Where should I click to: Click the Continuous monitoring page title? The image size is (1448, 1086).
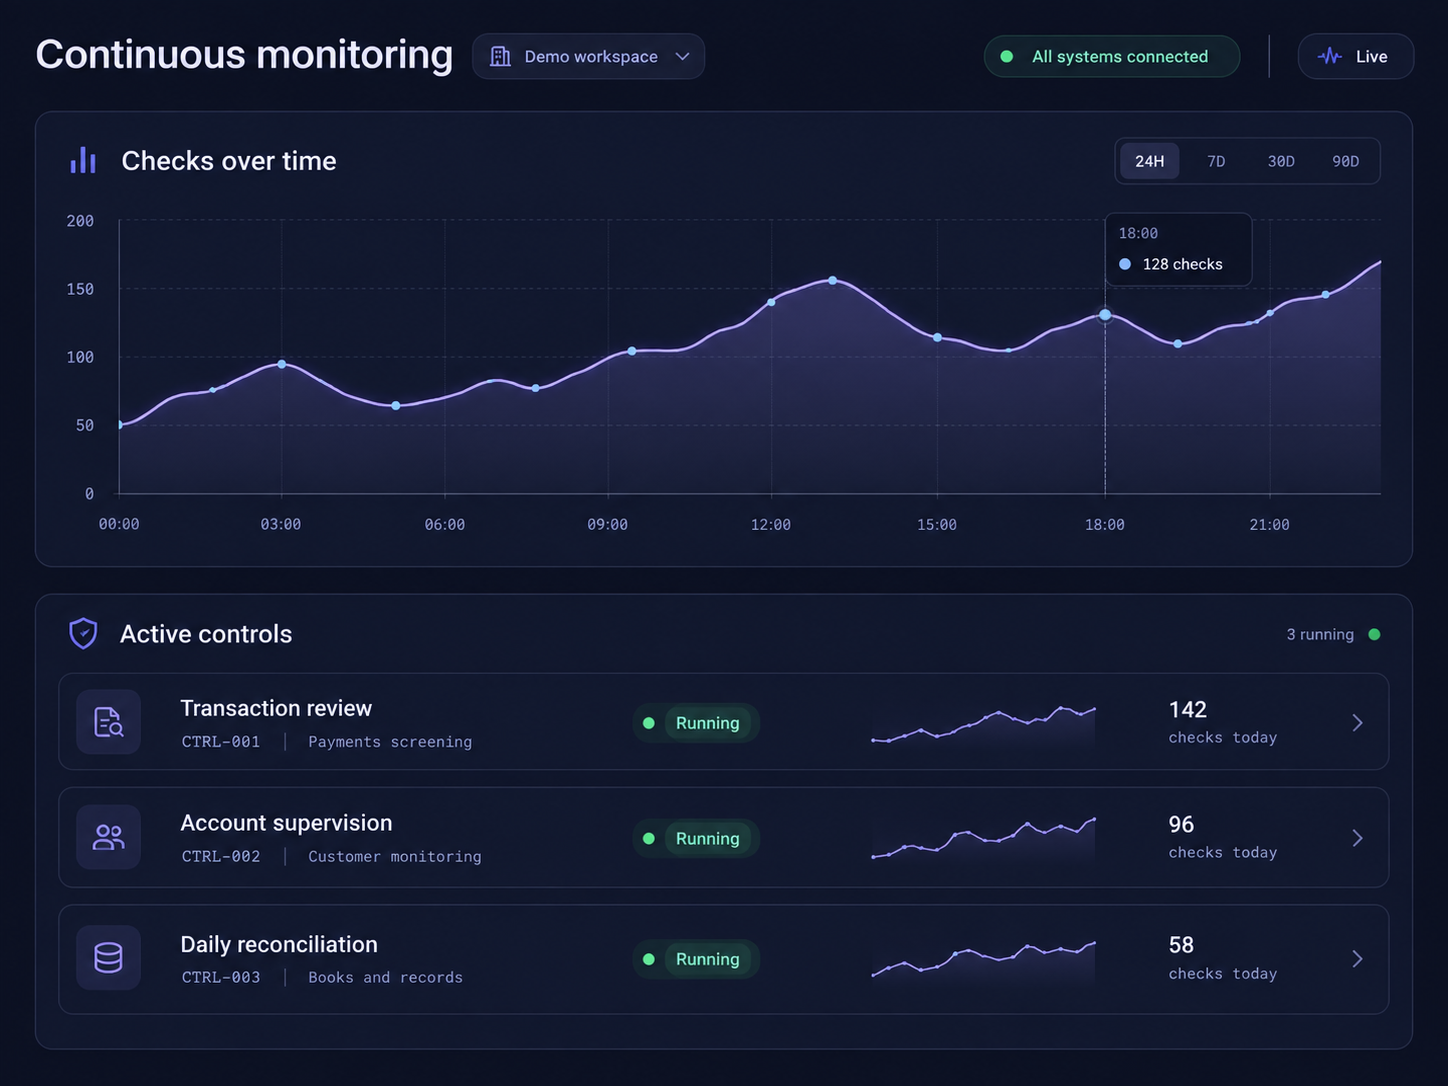244,55
